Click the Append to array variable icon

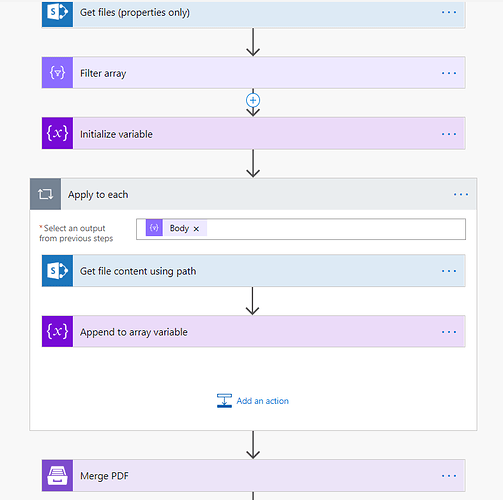tap(57, 332)
